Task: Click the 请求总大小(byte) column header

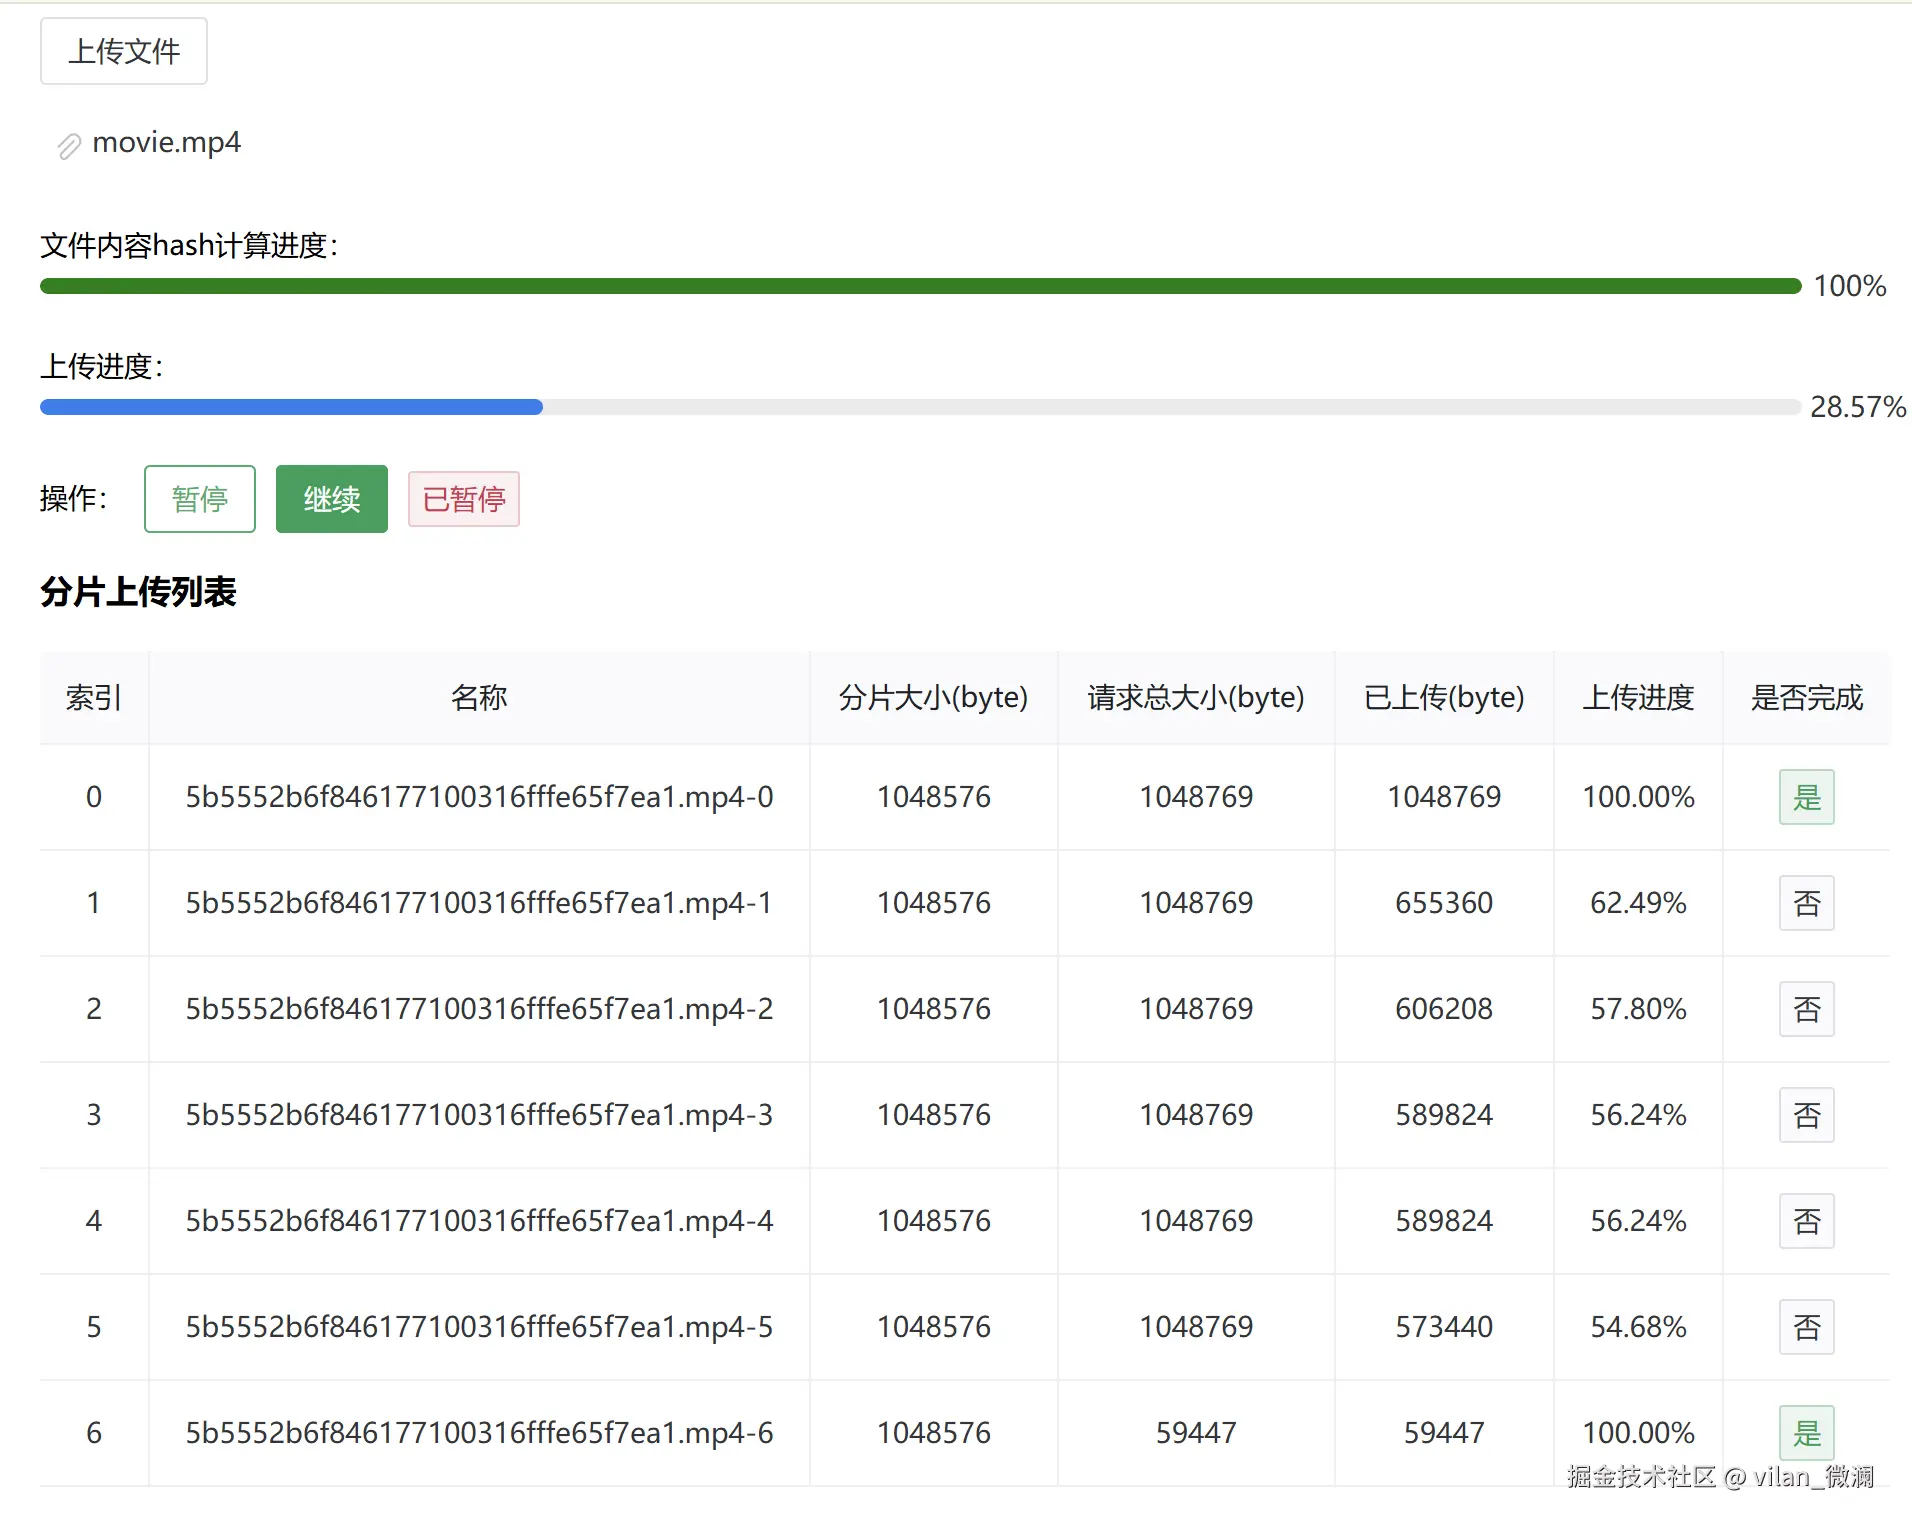Action: coord(1196,697)
